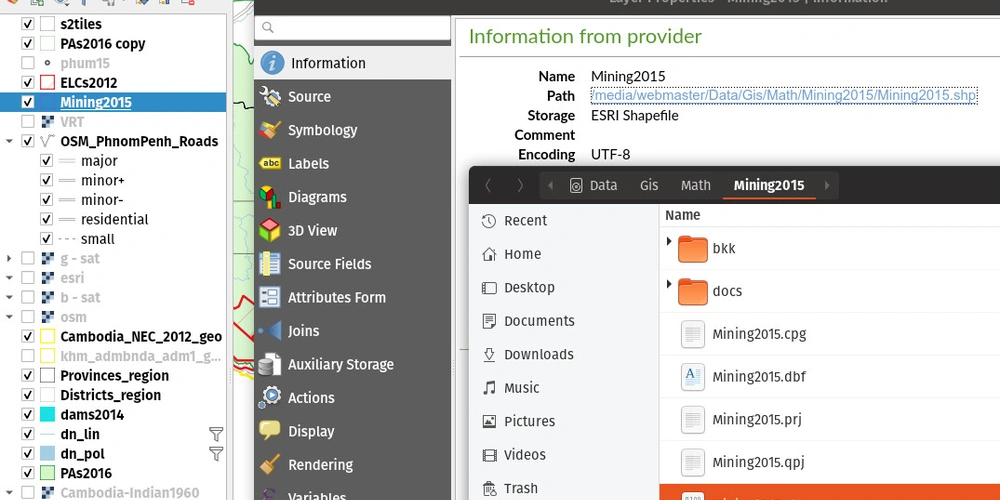Image resolution: width=1000 pixels, height=500 pixels.
Task: Click path bar left scroll arrow
Action: coord(550,186)
